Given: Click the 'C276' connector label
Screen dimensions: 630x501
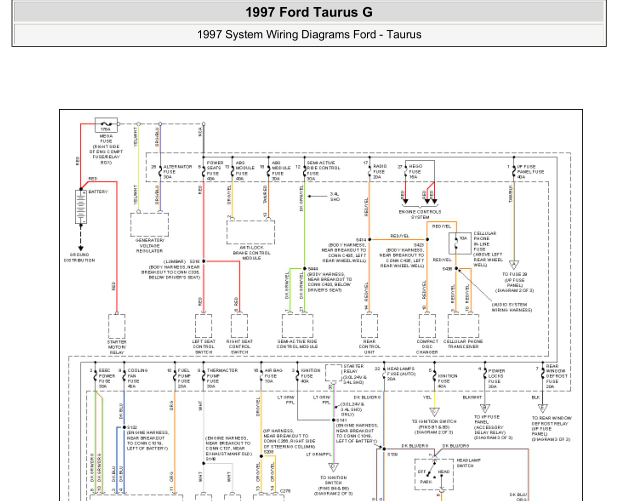Looking at the screenshot, I should [x=285, y=491].
